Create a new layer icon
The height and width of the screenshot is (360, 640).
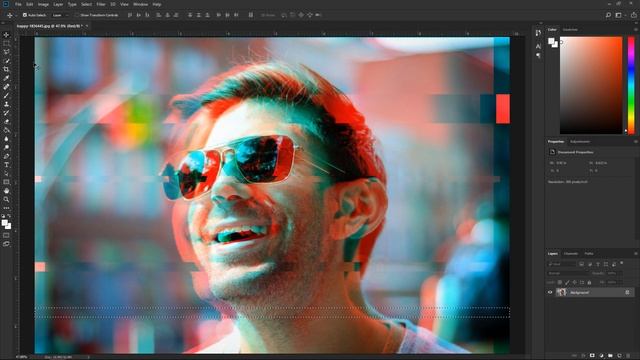(619, 356)
